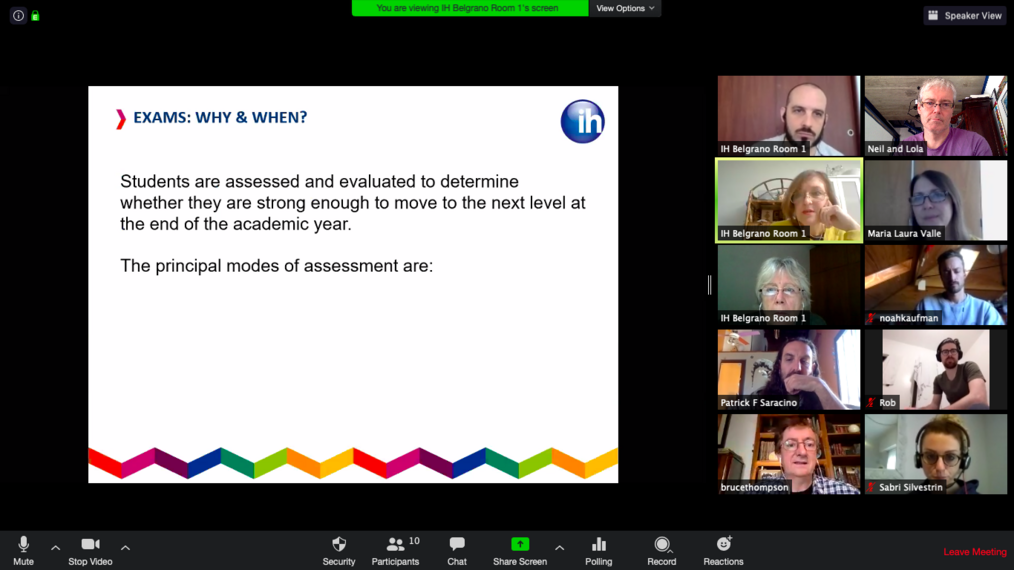Screen dimensions: 1014x570
Task: Click the green Share Screen button
Action: [x=520, y=551]
